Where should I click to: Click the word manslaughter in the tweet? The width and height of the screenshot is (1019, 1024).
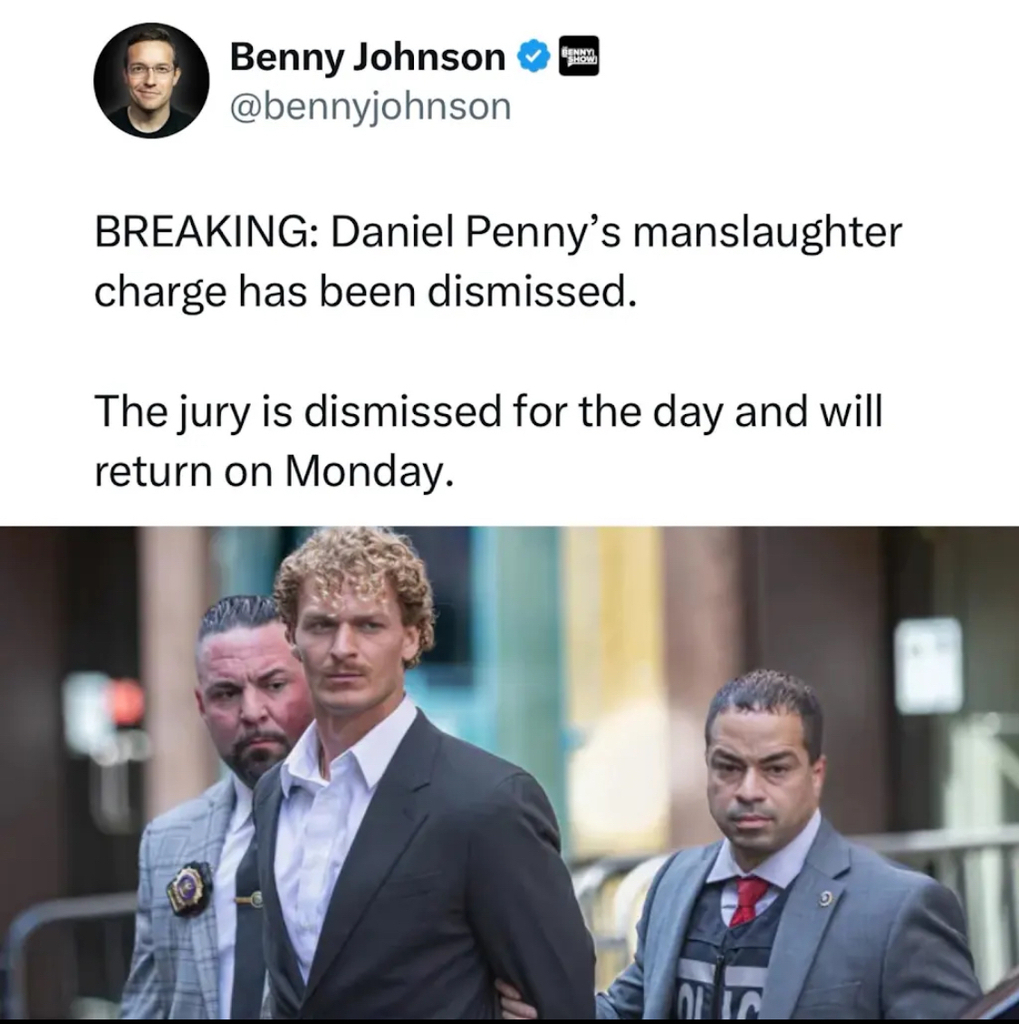point(768,234)
